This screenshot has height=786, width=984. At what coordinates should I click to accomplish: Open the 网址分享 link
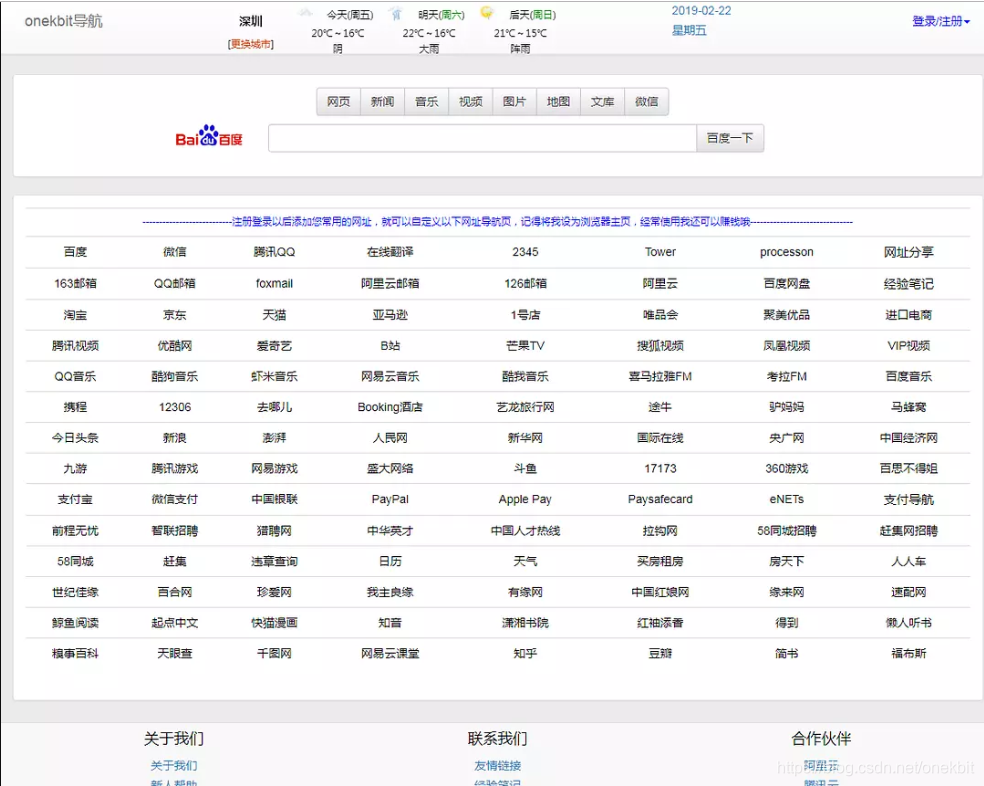(x=909, y=252)
